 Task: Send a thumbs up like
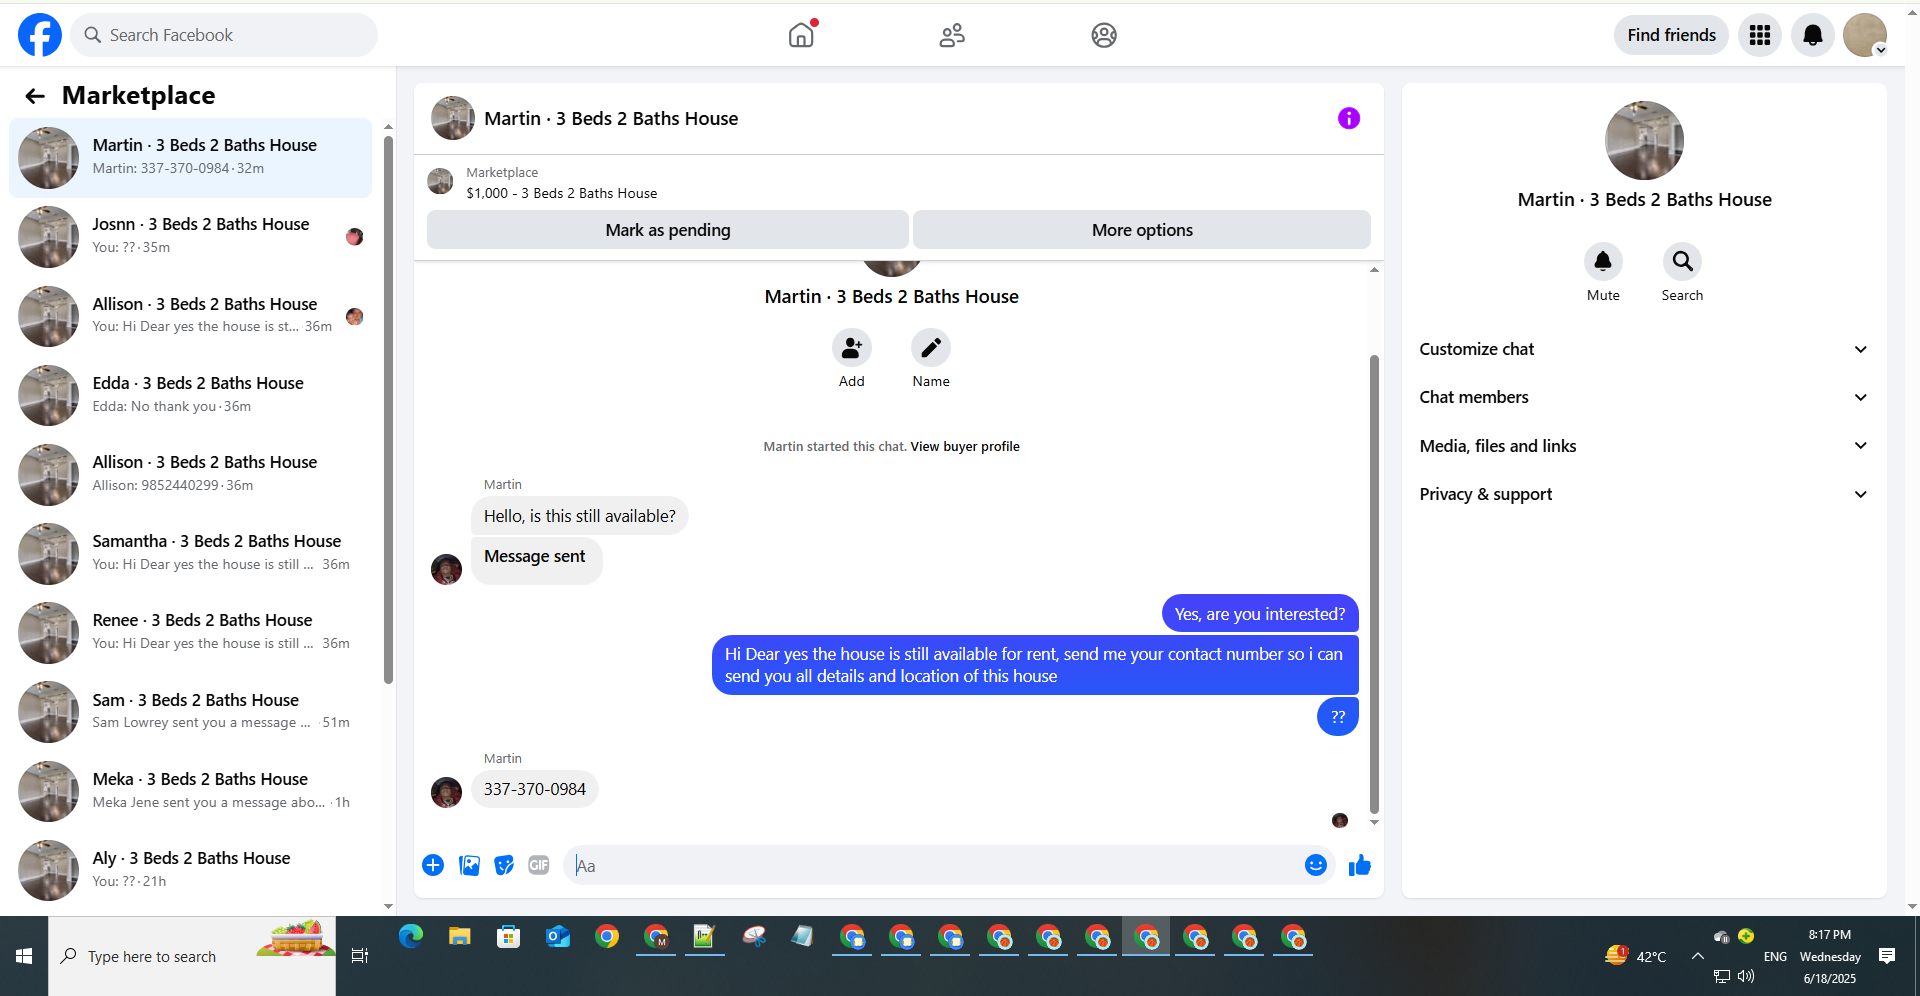click(x=1360, y=865)
